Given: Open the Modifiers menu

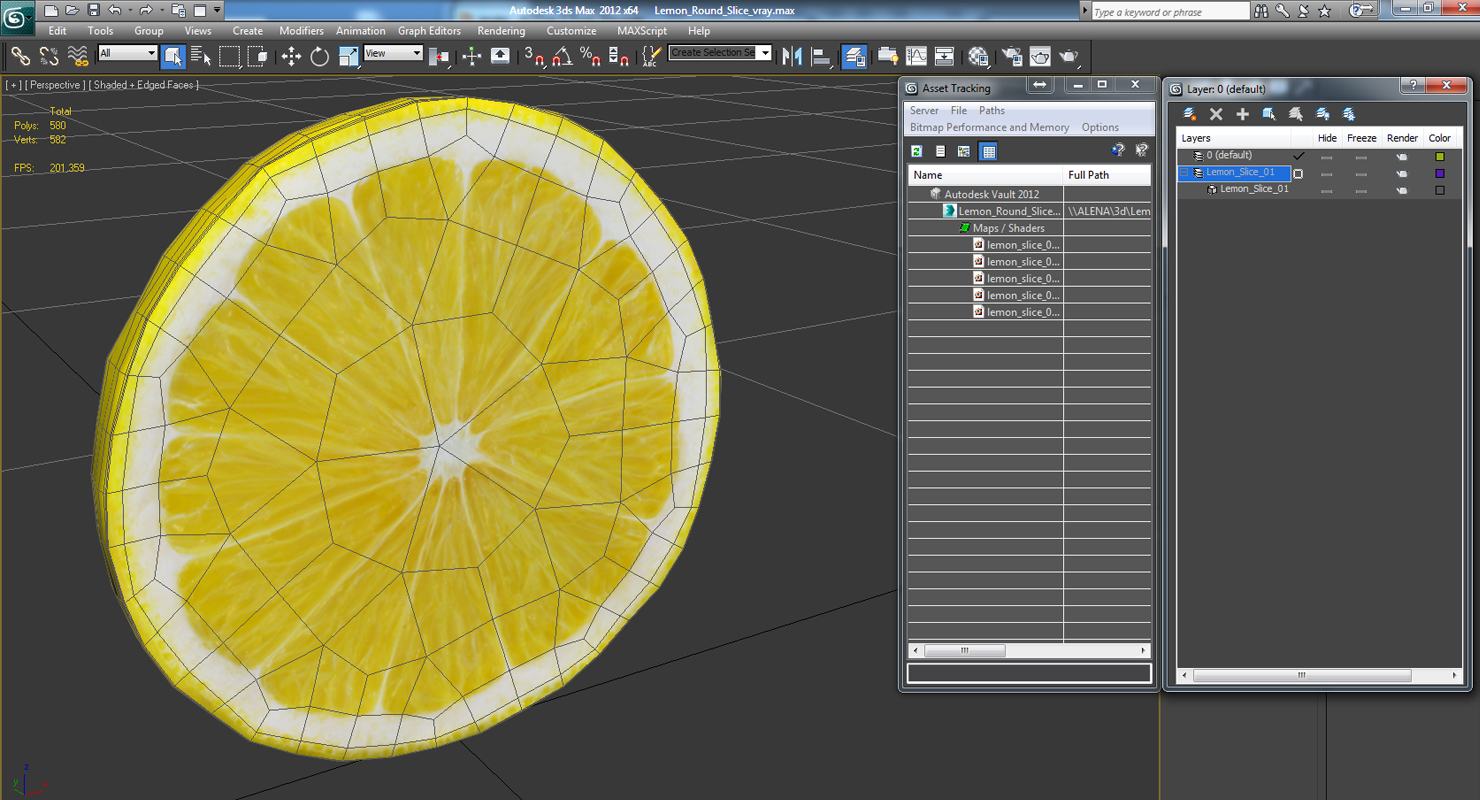Looking at the screenshot, I should click(x=301, y=31).
